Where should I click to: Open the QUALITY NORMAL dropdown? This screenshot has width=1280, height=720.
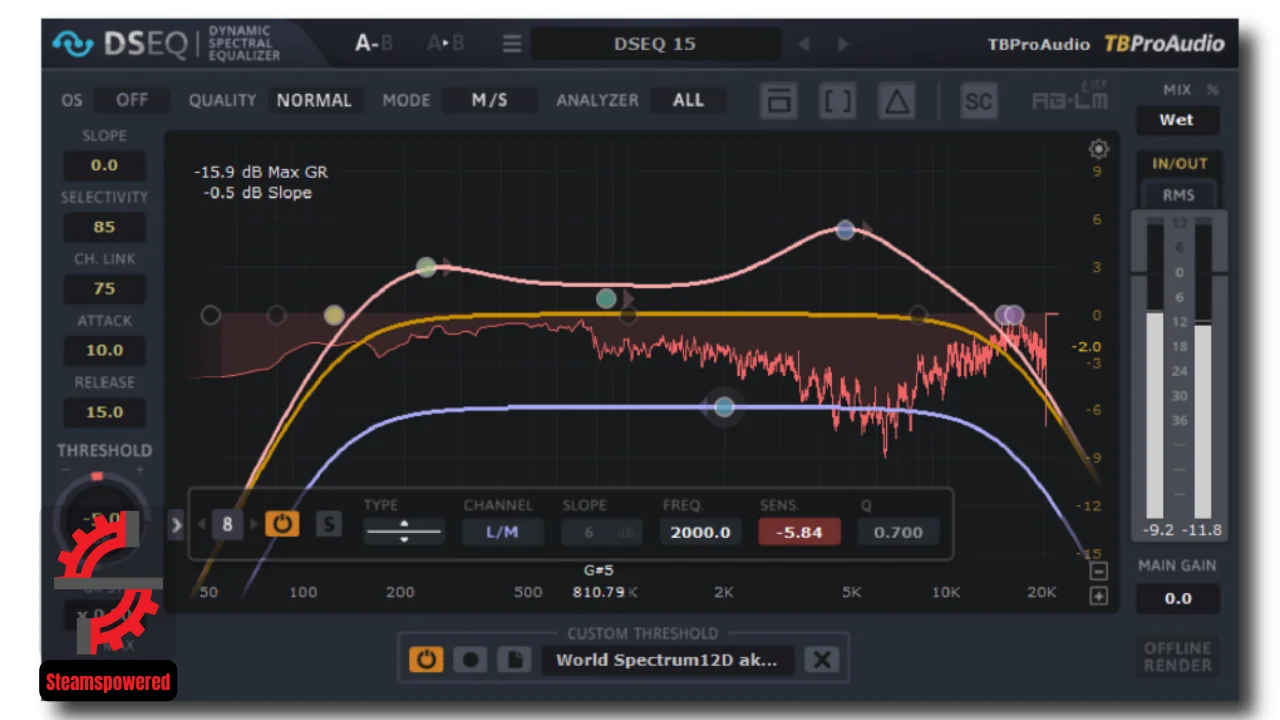[x=314, y=100]
